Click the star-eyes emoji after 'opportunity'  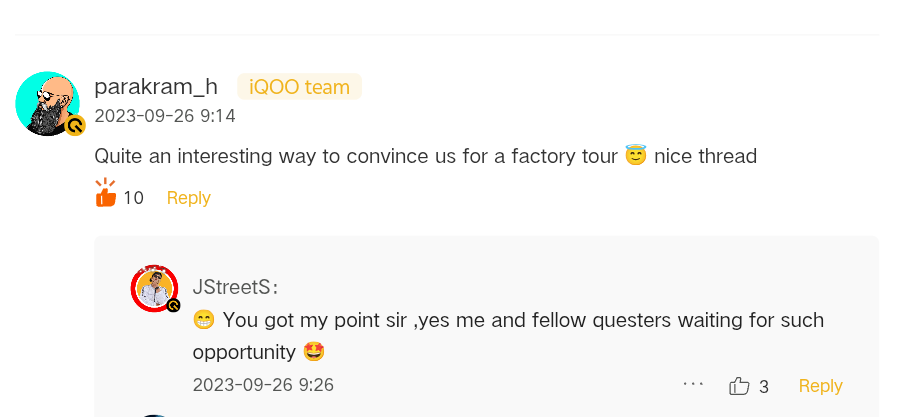pos(314,352)
